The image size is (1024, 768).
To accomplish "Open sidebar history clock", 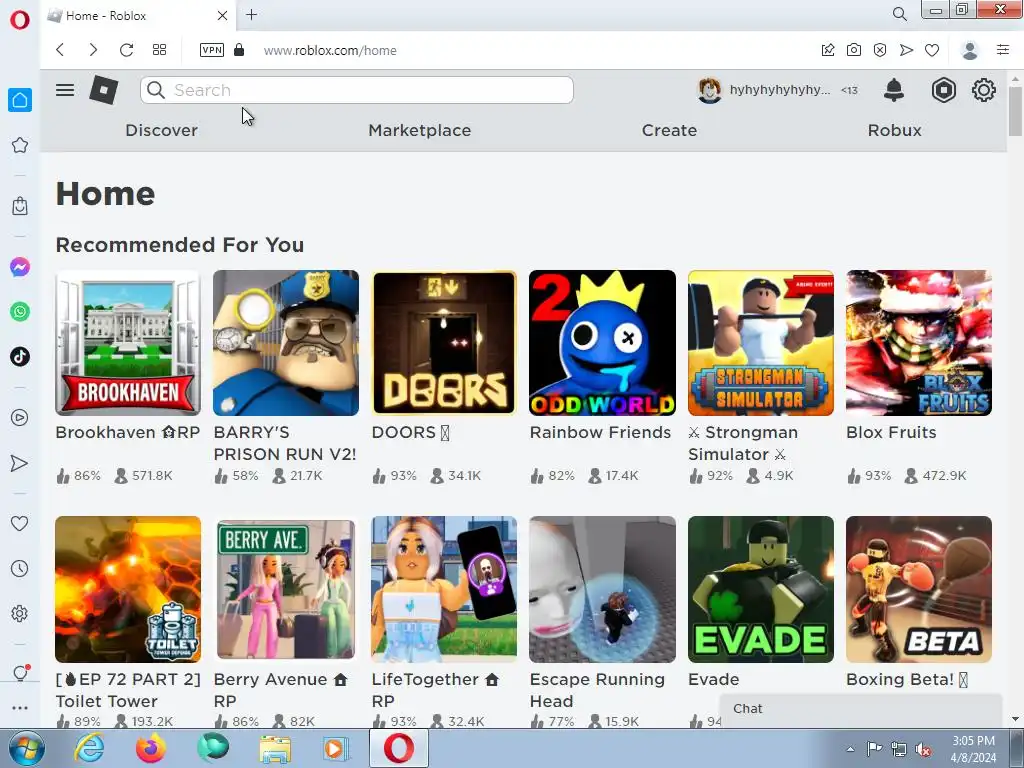I will tap(20, 569).
